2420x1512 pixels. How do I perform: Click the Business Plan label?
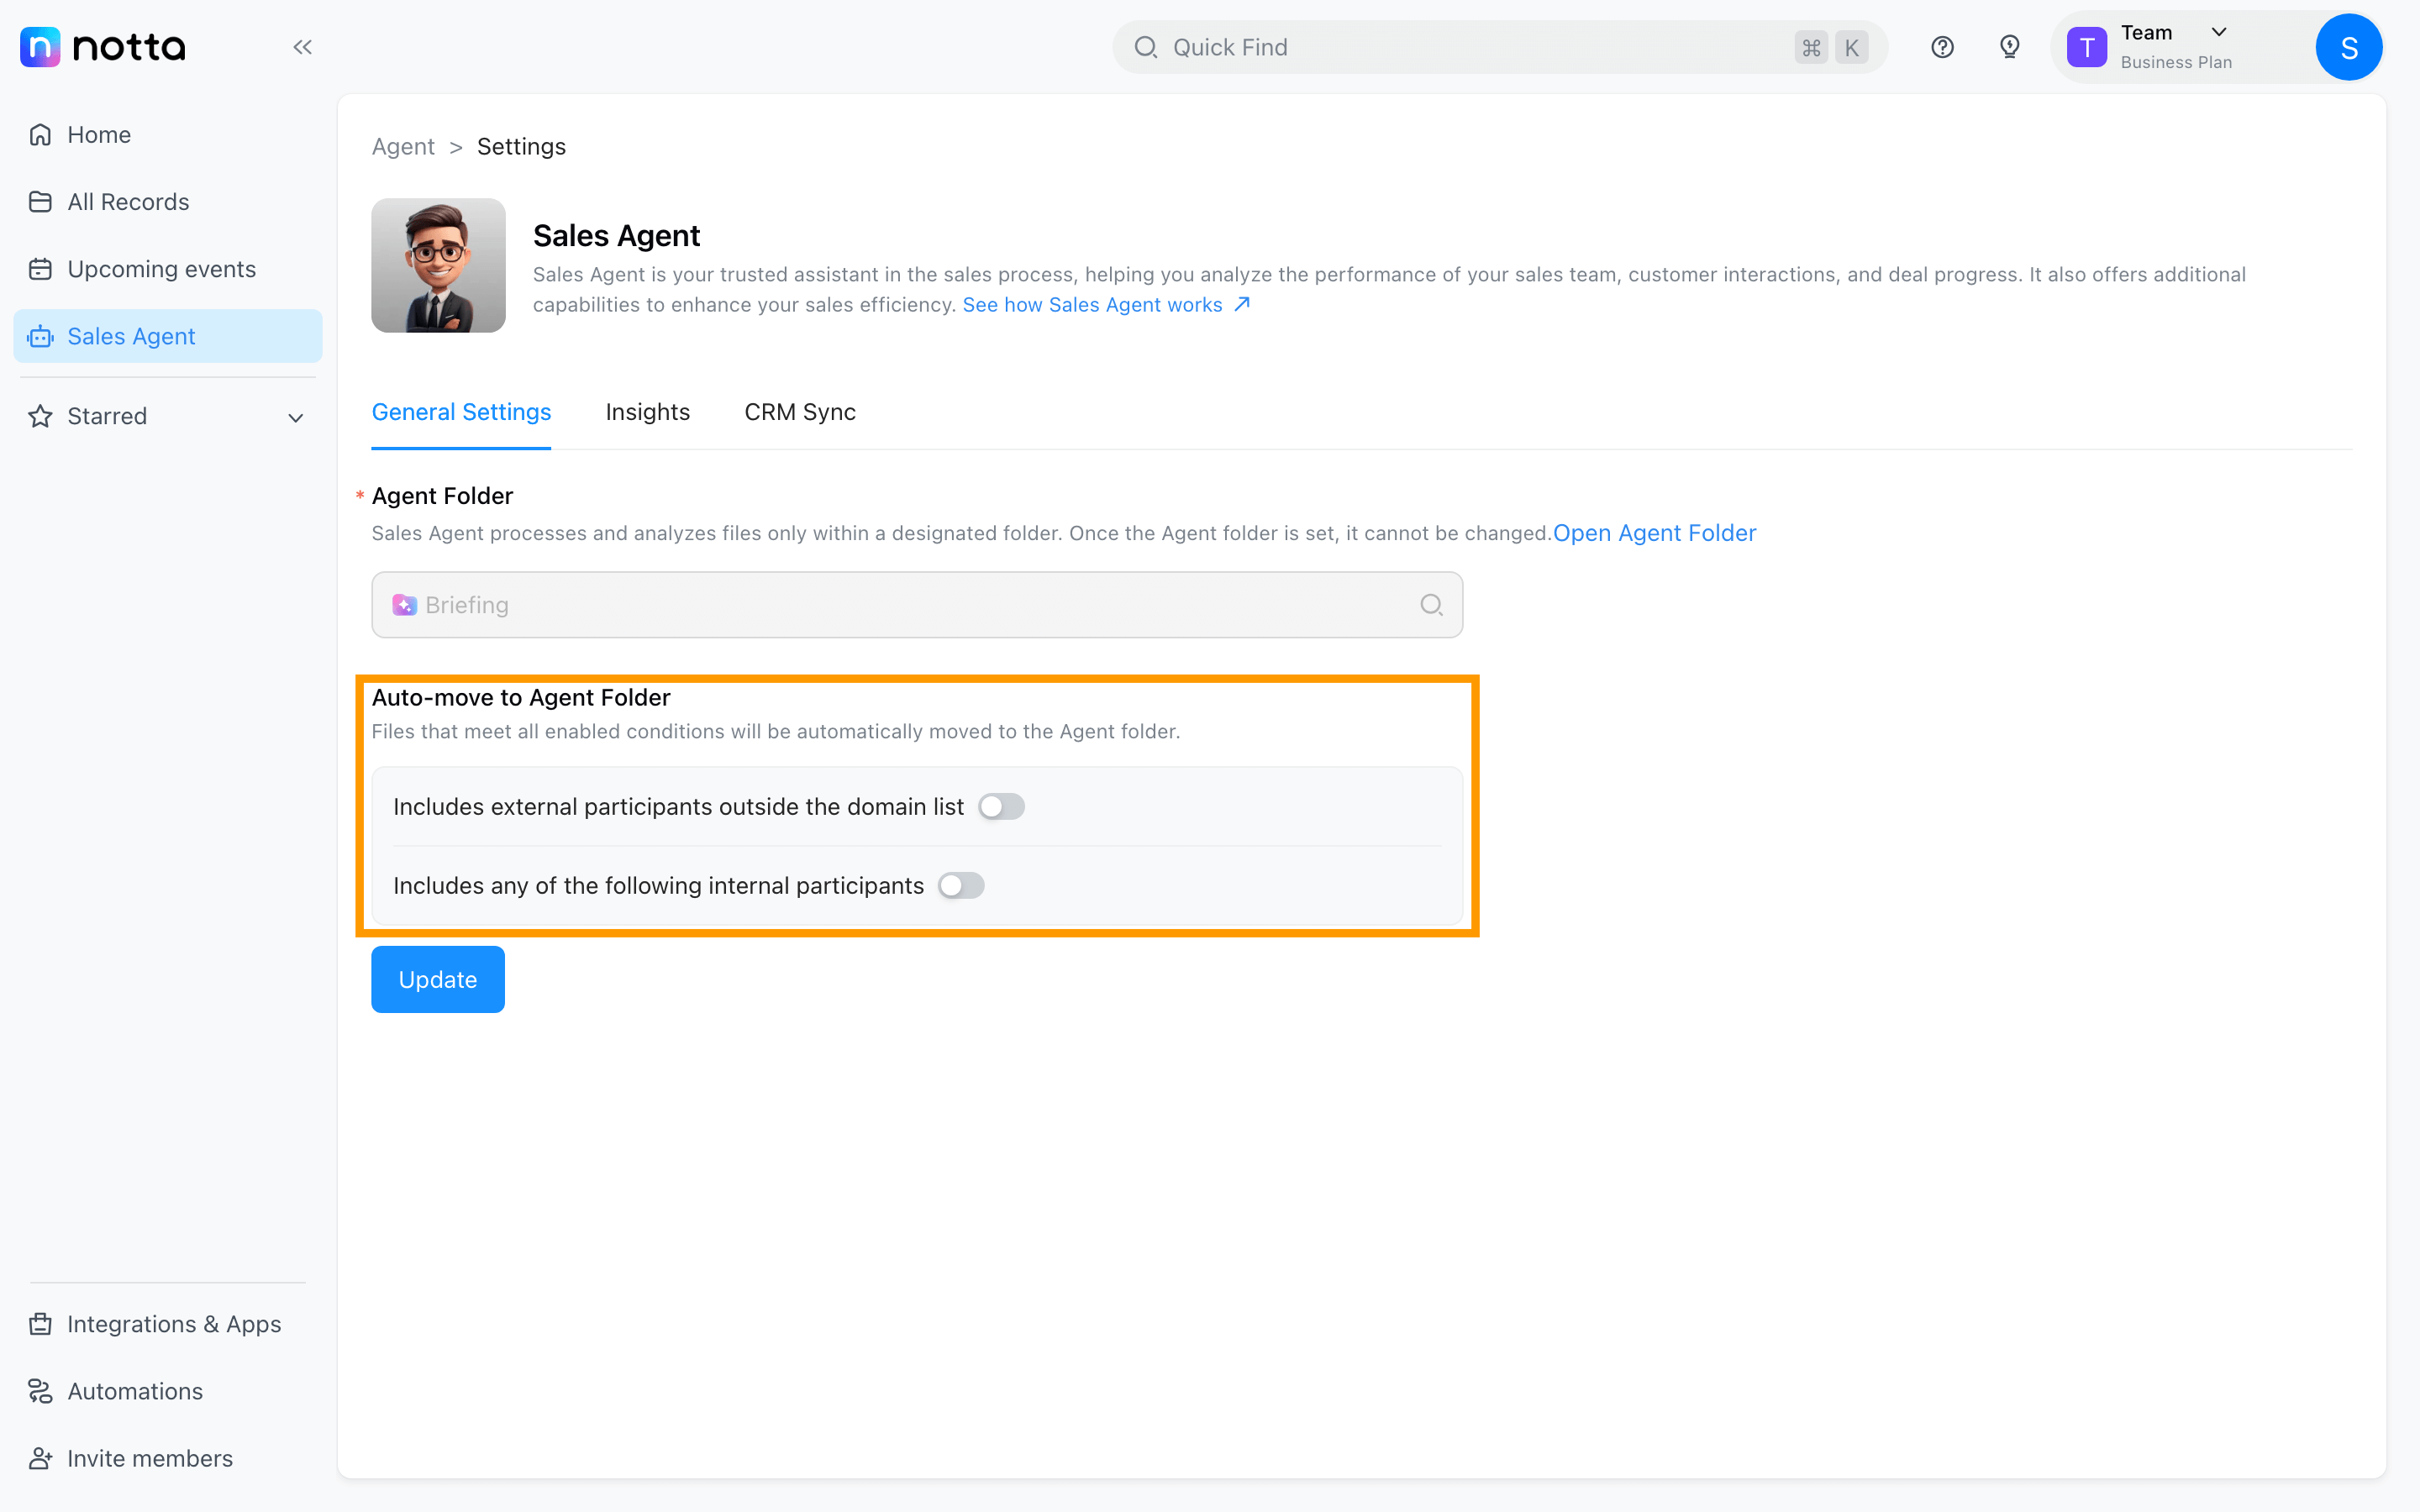click(2176, 62)
